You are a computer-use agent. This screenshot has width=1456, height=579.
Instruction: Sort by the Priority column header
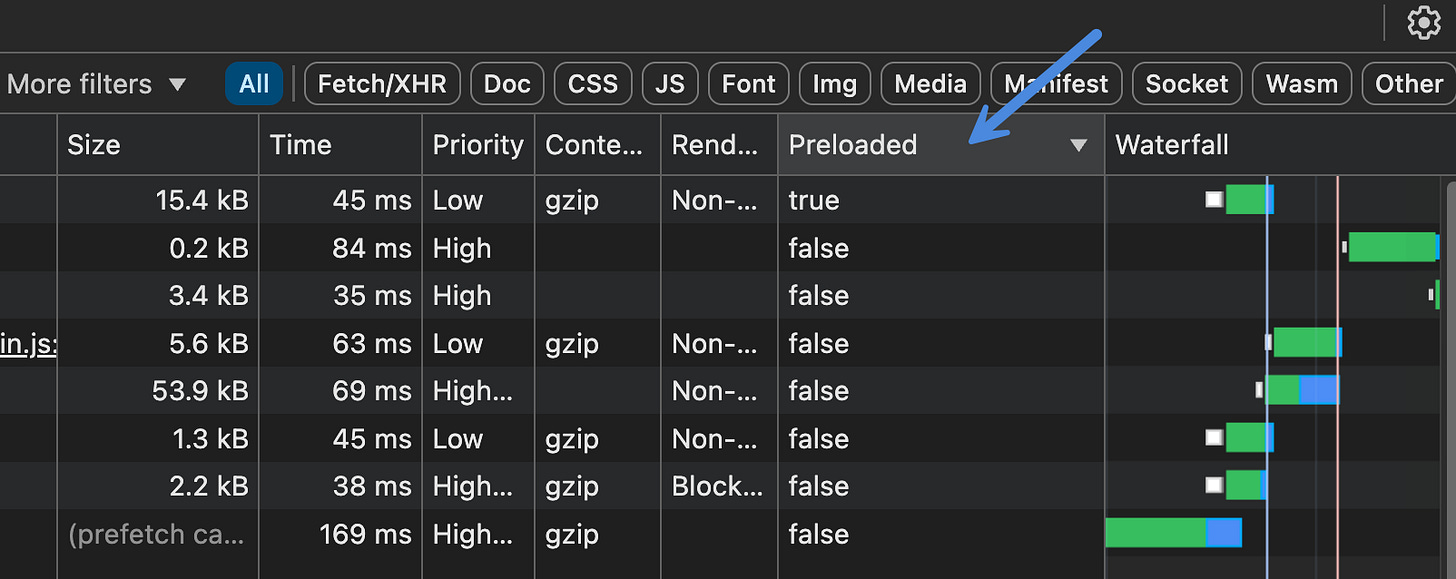pos(479,145)
